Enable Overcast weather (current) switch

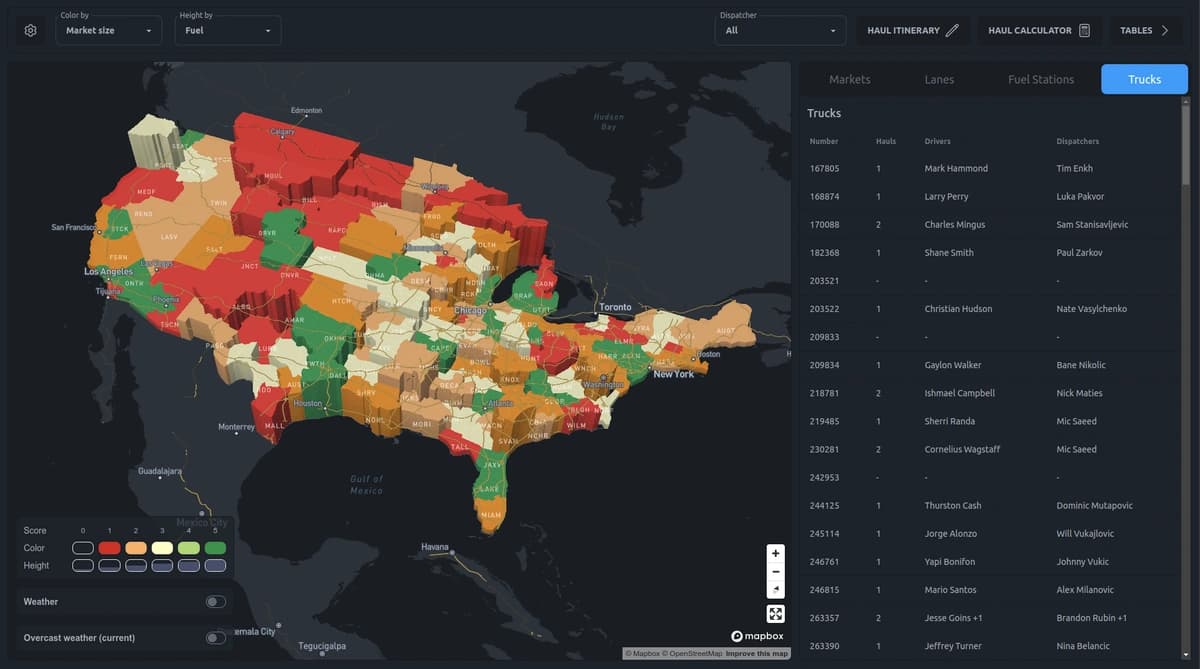[x=215, y=638]
